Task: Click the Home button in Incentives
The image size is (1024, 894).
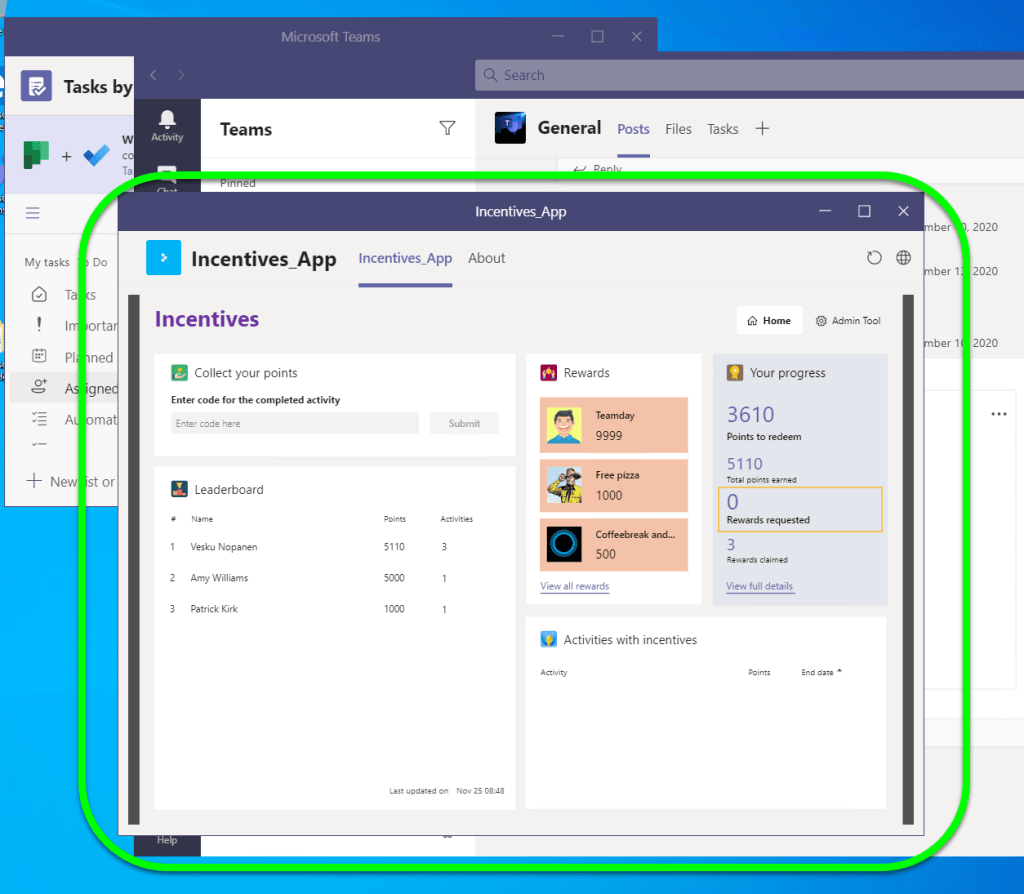Action: [x=769, y=321]
